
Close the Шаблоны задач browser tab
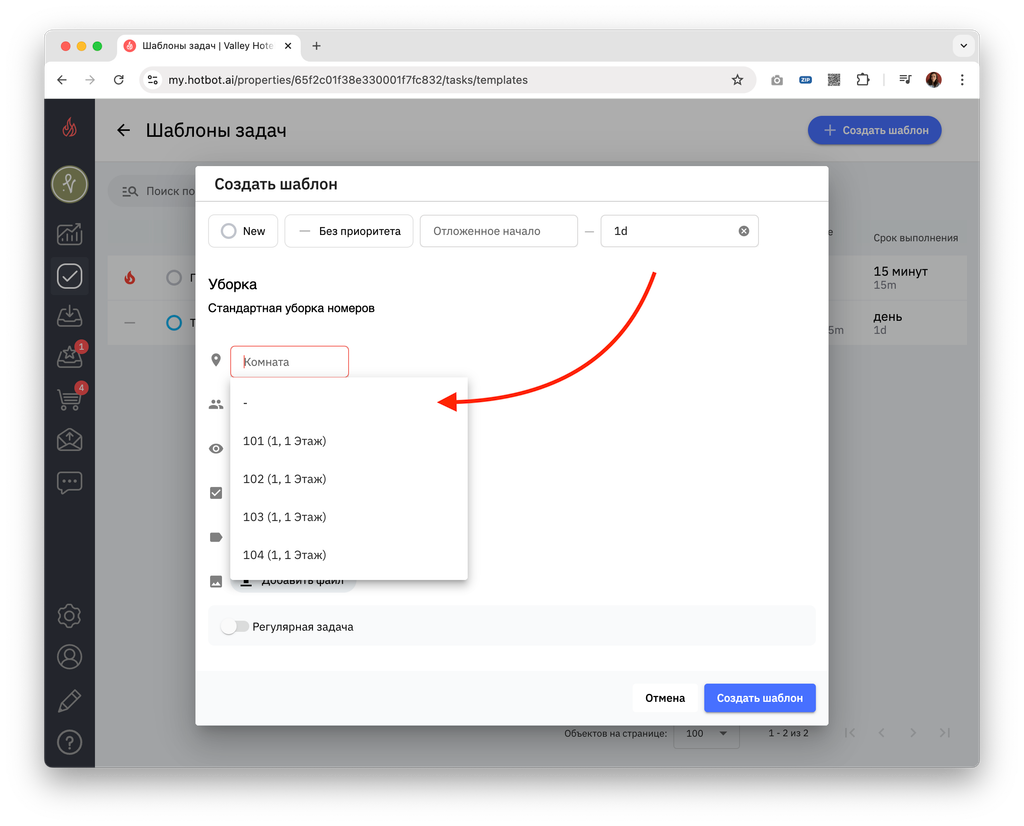point(288,46)
